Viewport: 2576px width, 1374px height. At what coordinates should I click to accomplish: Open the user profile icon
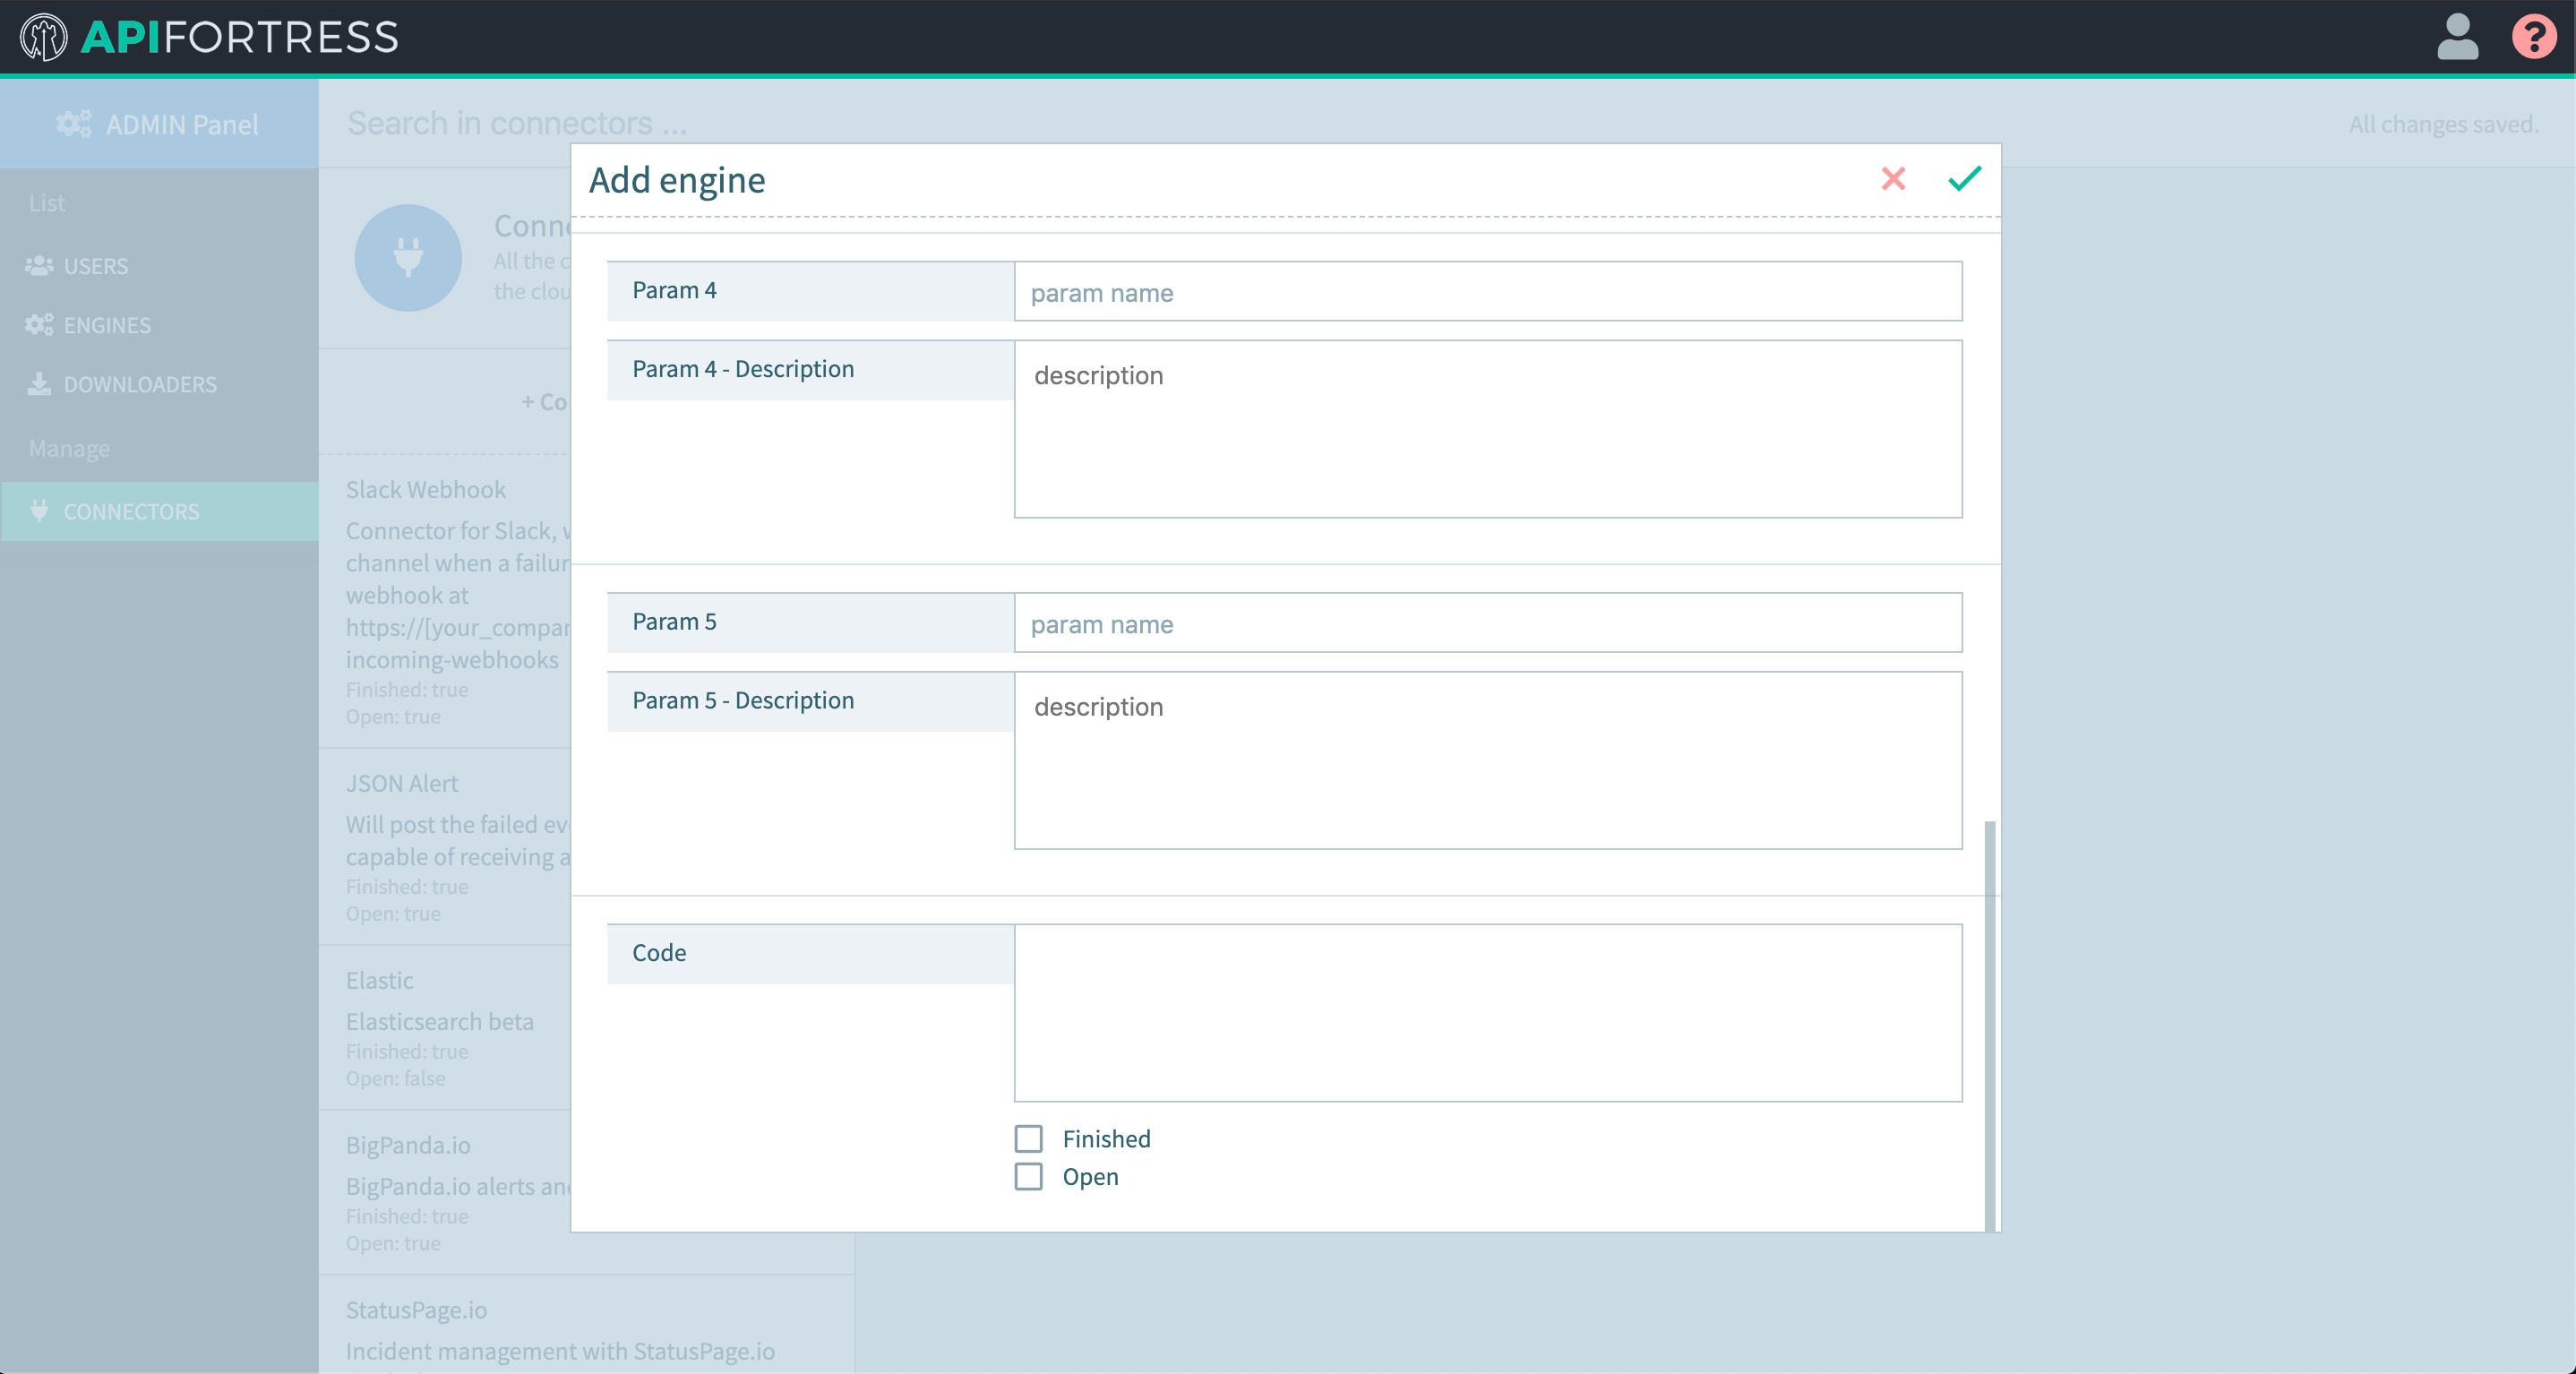click(2458, 37)
